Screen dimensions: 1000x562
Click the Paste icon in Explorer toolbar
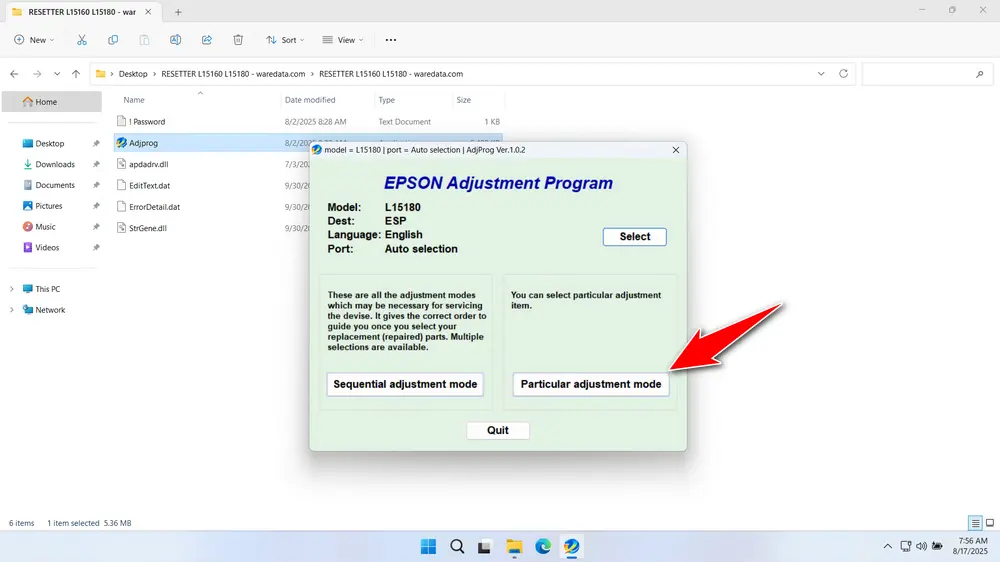coord(144,40)
